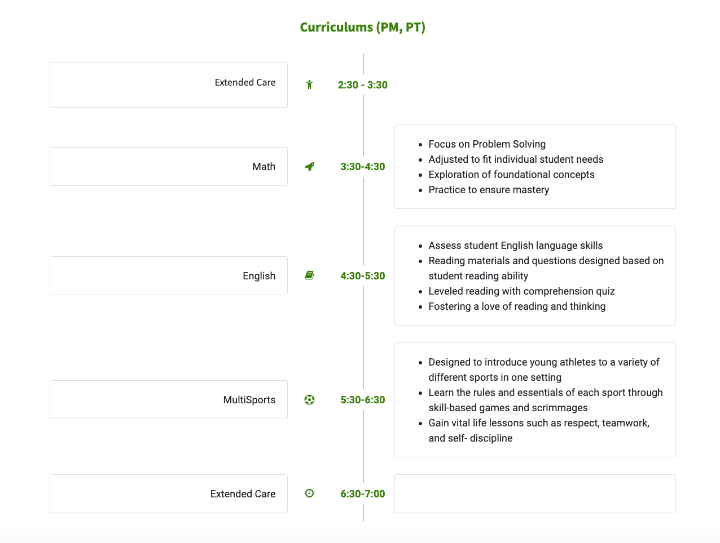Click the Math description box on problem solving
Screen dimensions: 720x543
[x=534, y=167]
